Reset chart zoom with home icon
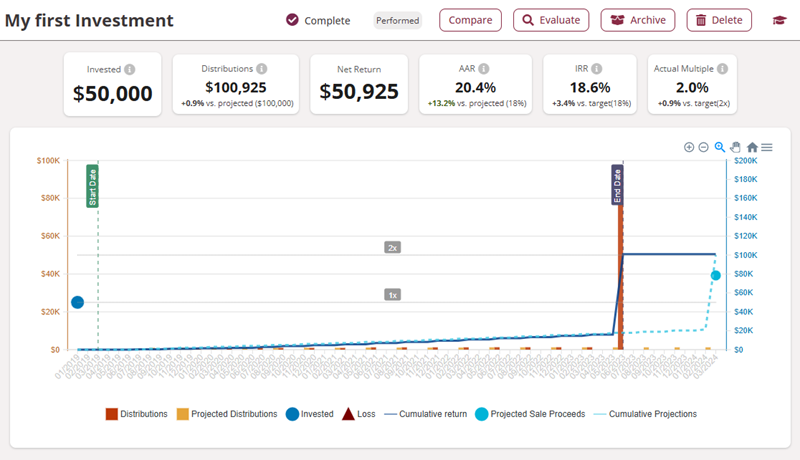The image size is (800, 460). [x=752, y=147]
